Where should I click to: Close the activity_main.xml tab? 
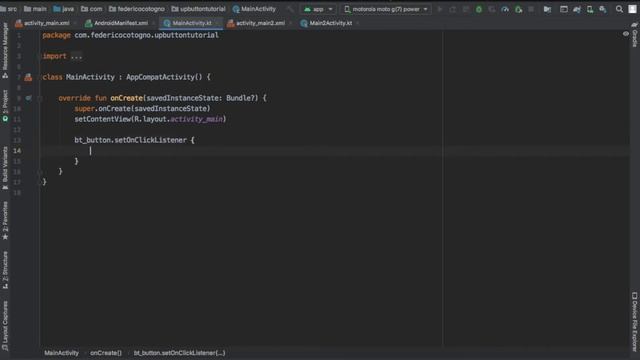[76, 23]
